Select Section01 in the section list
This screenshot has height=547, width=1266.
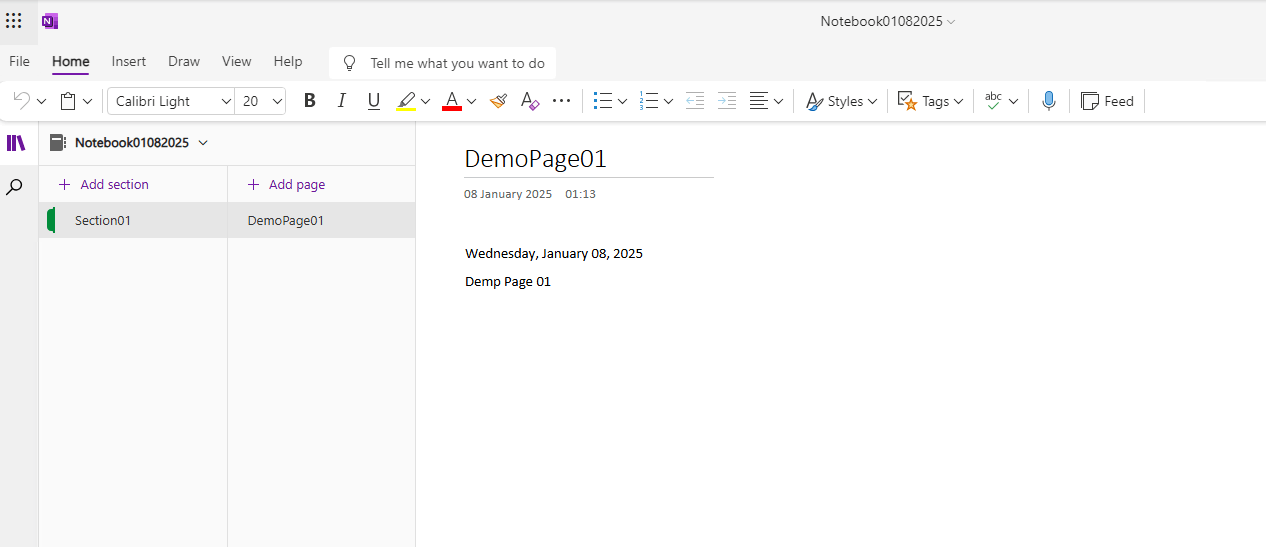133,221
